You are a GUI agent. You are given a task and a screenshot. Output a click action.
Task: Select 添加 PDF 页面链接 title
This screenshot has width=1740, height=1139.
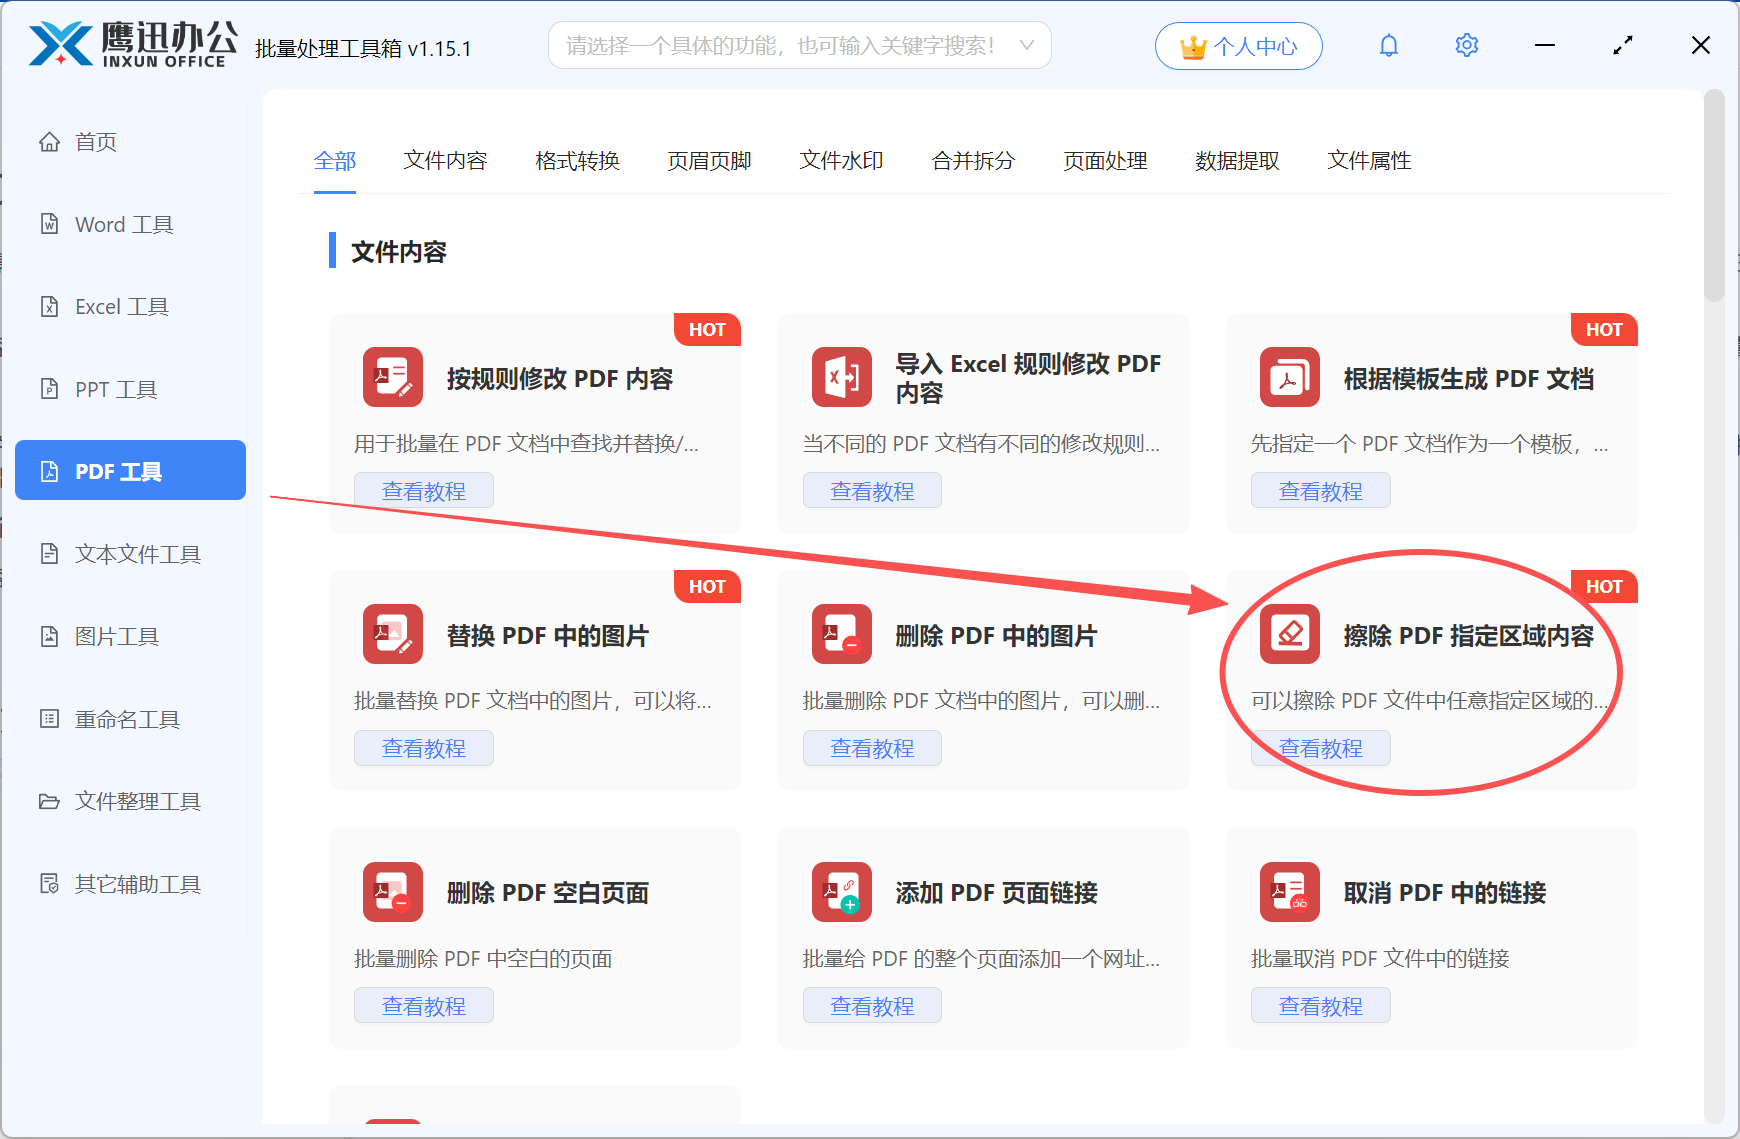(997, 893)
